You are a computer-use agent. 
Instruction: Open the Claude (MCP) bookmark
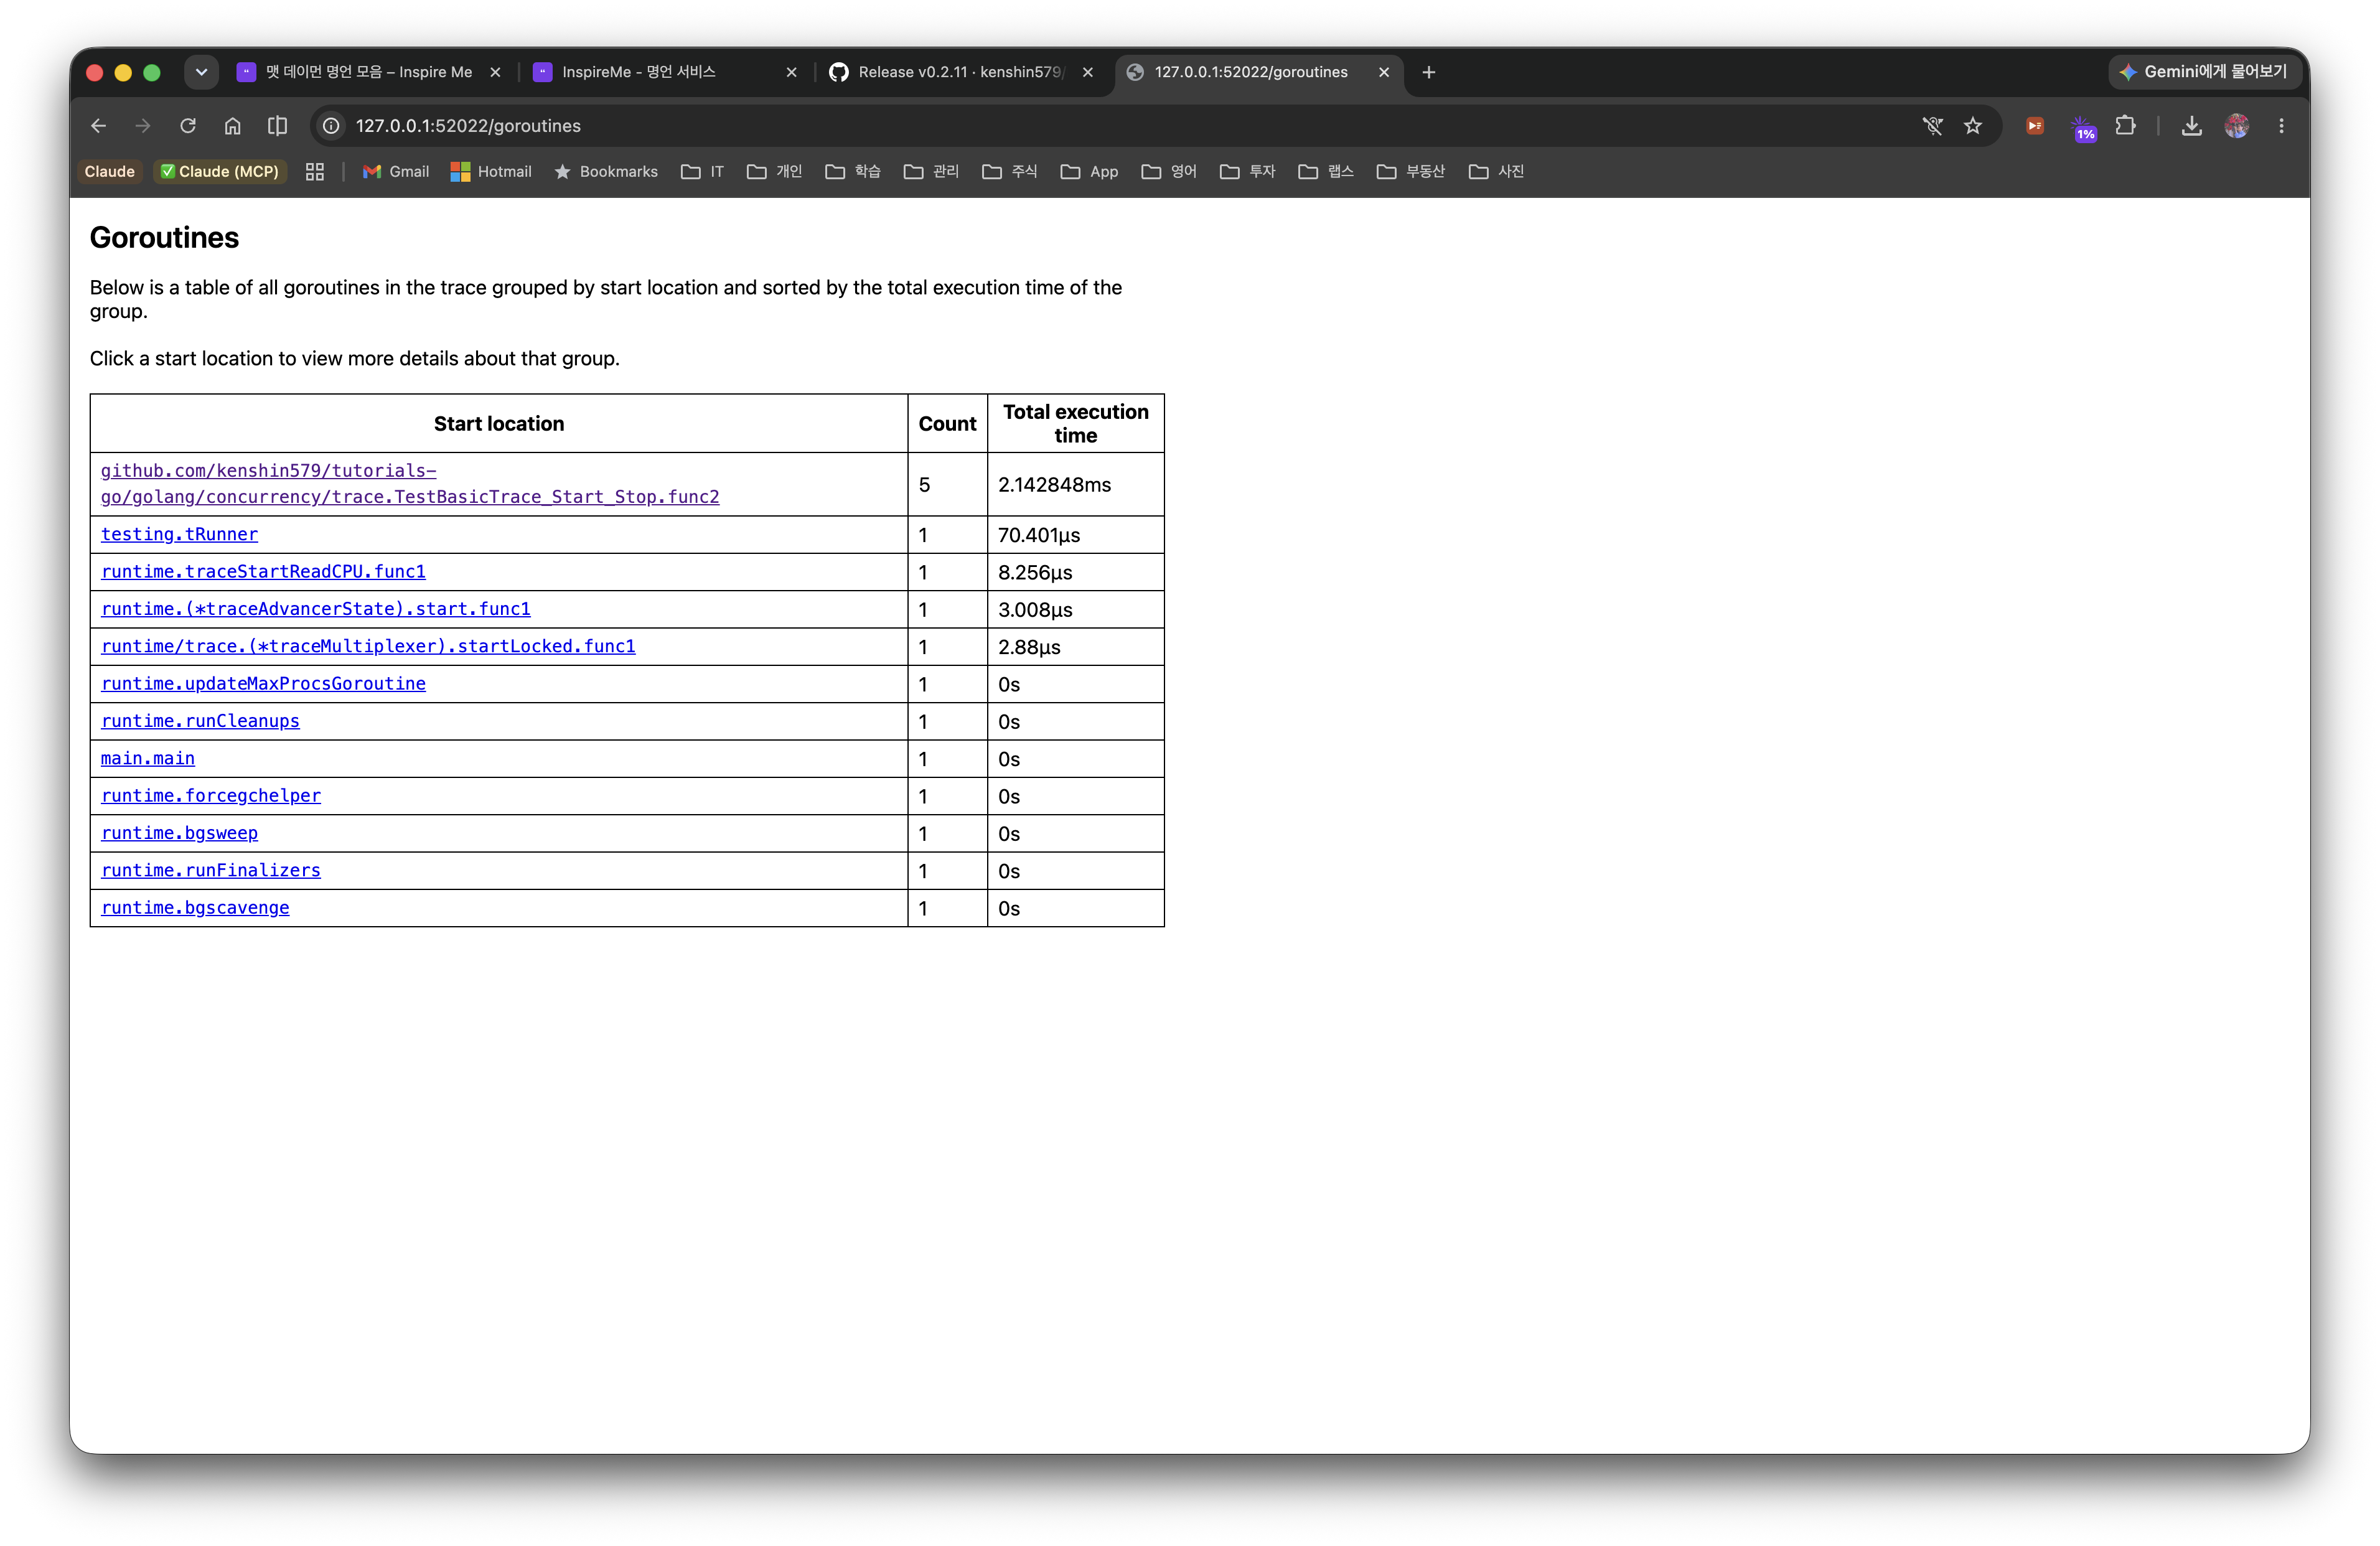click(x=220, y=172)
